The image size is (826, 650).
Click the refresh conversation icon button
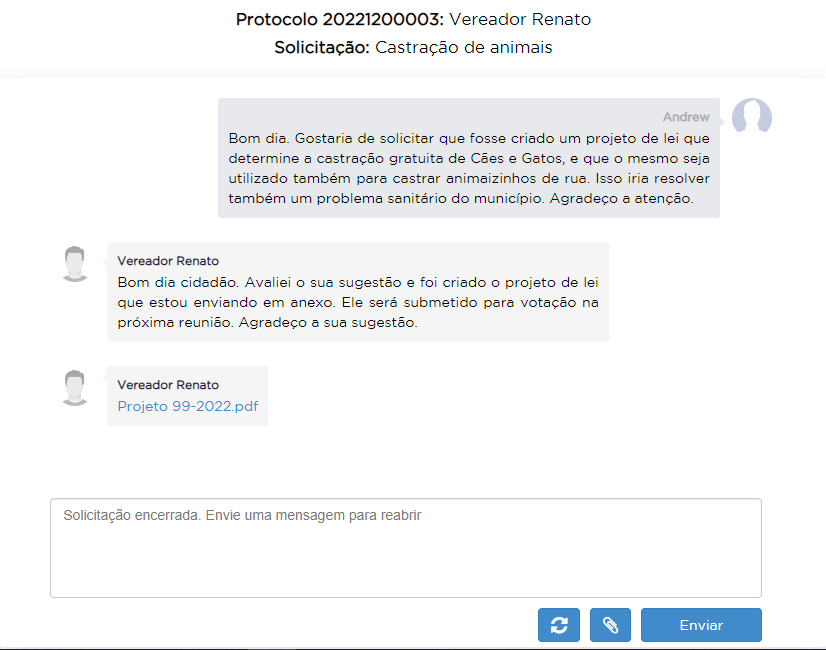(x=558, y=625)
